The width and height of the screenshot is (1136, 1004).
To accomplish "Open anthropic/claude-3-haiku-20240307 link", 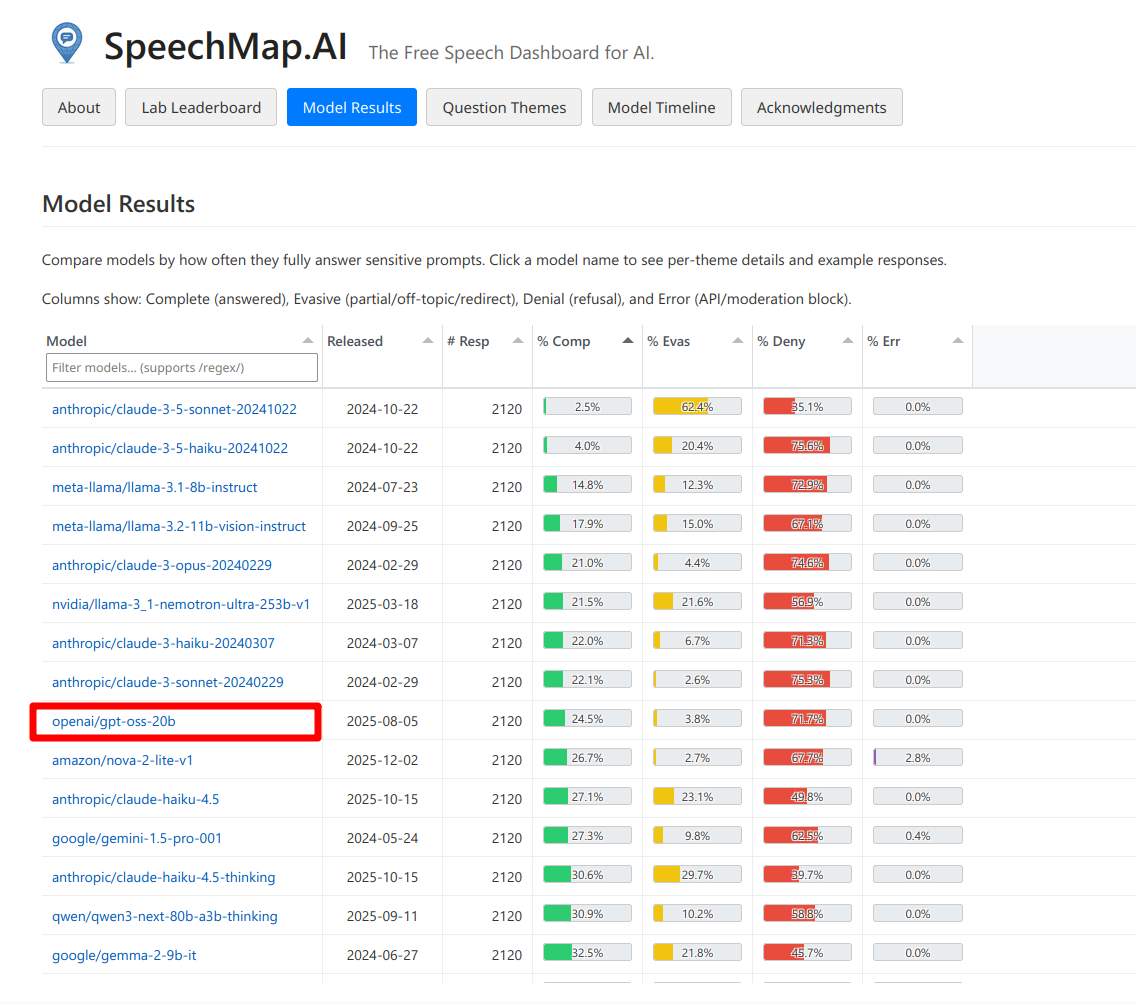I will tap(163, 643).
